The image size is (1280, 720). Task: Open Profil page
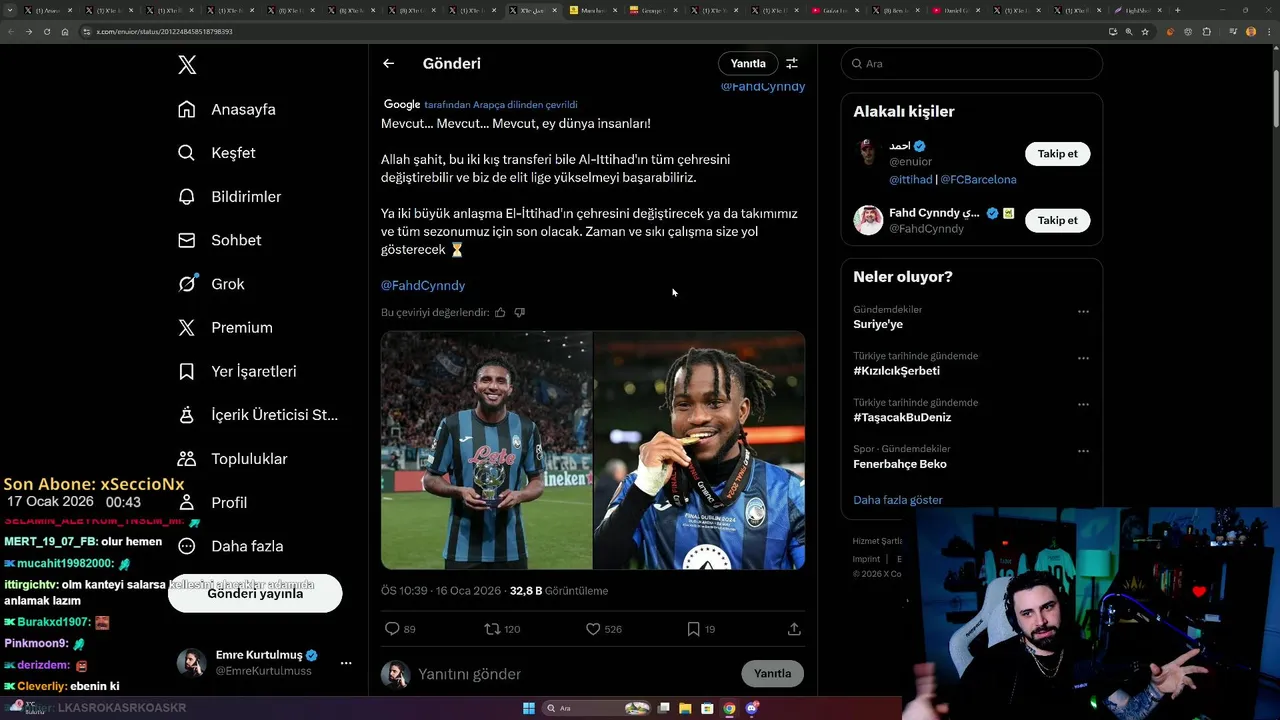click(212, 502)
